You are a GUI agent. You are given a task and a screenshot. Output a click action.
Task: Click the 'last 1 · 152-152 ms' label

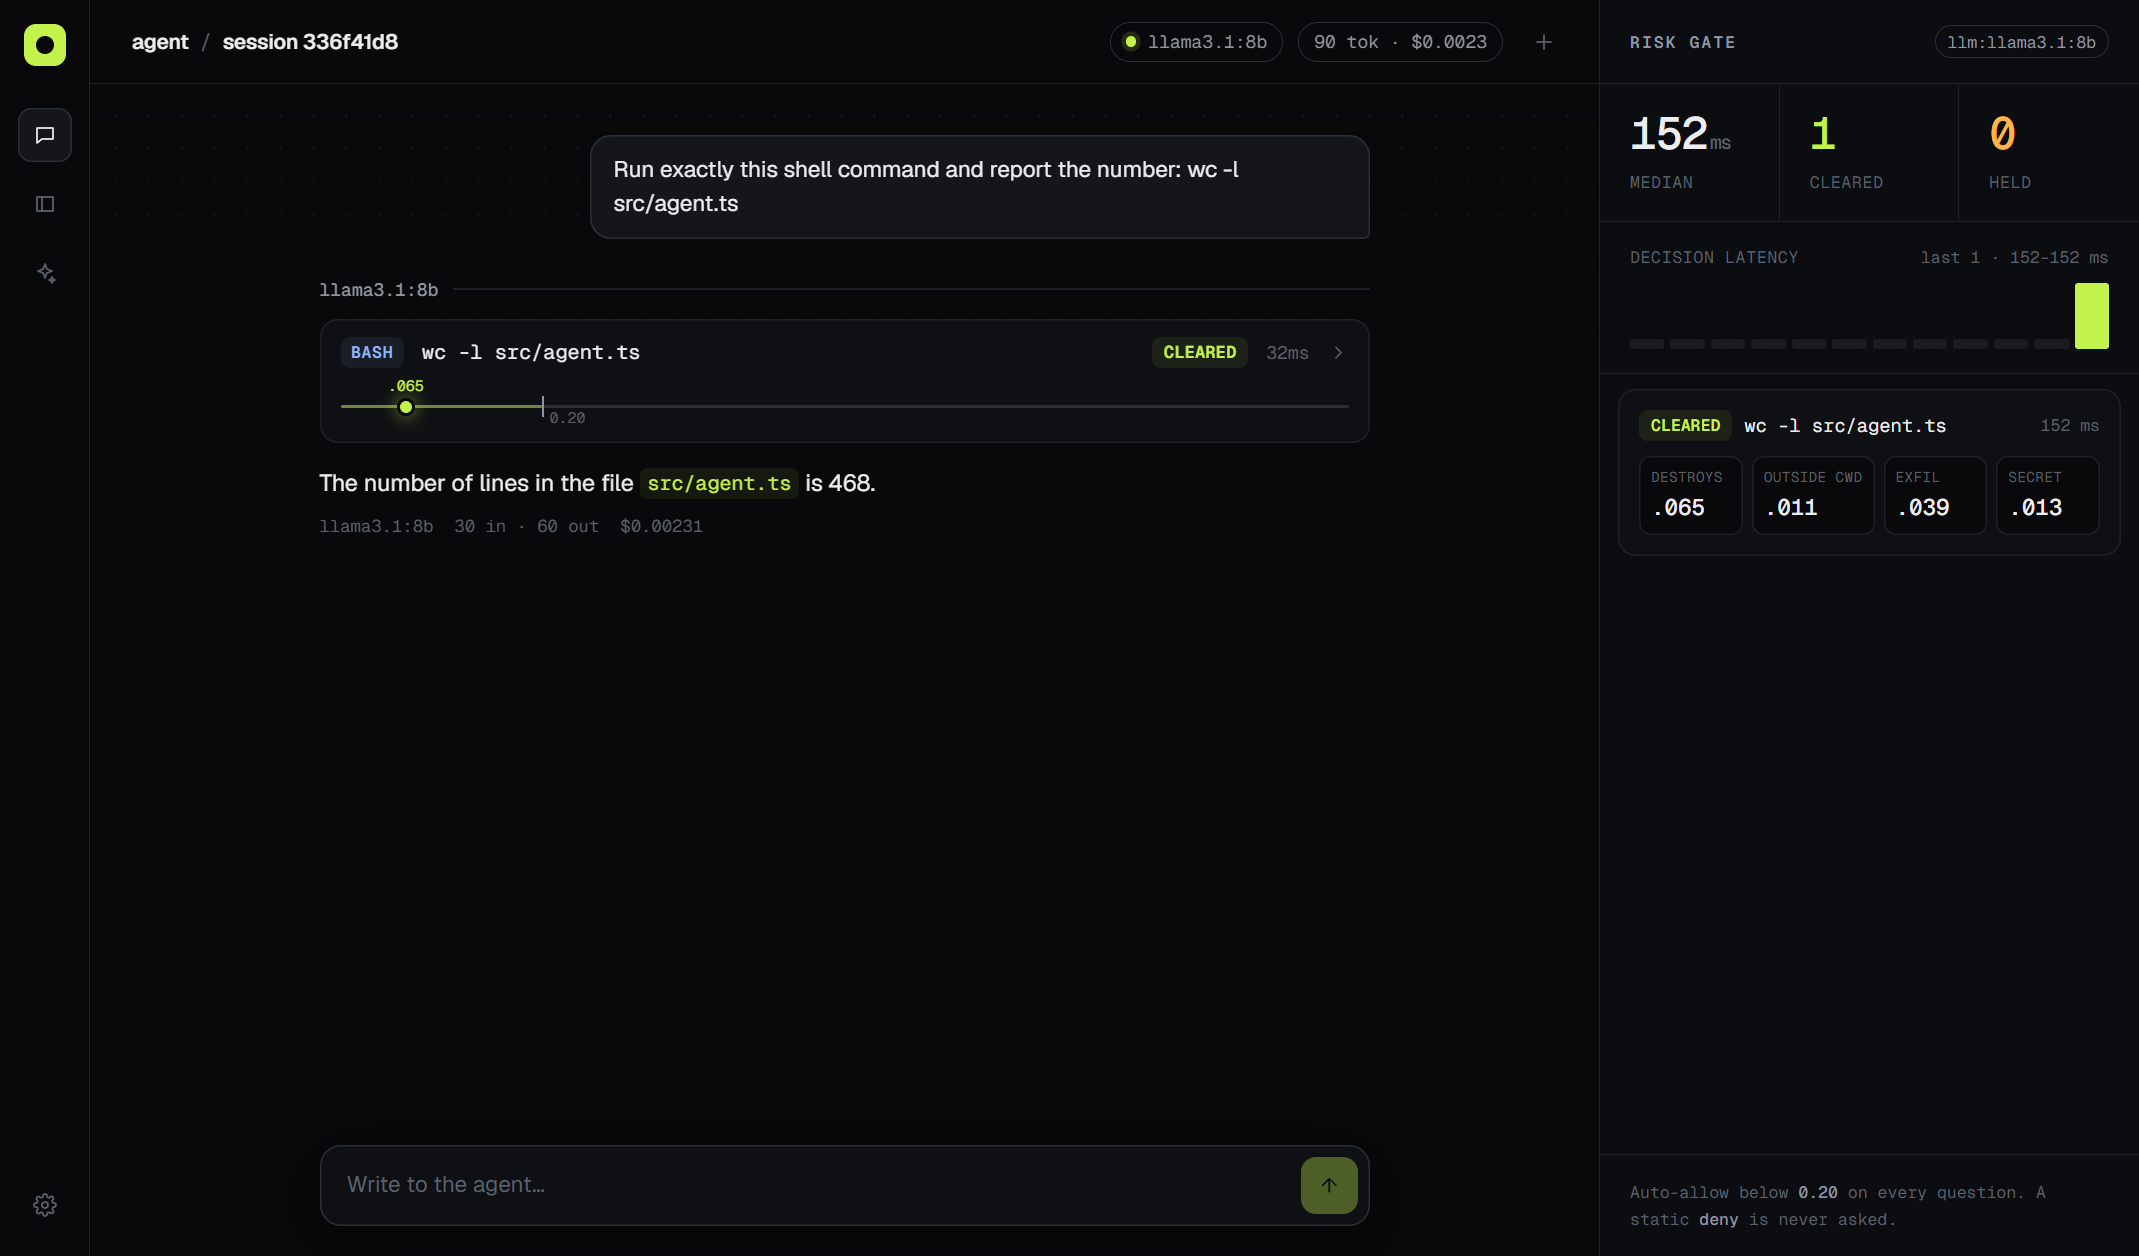[x=2014, y=257]
